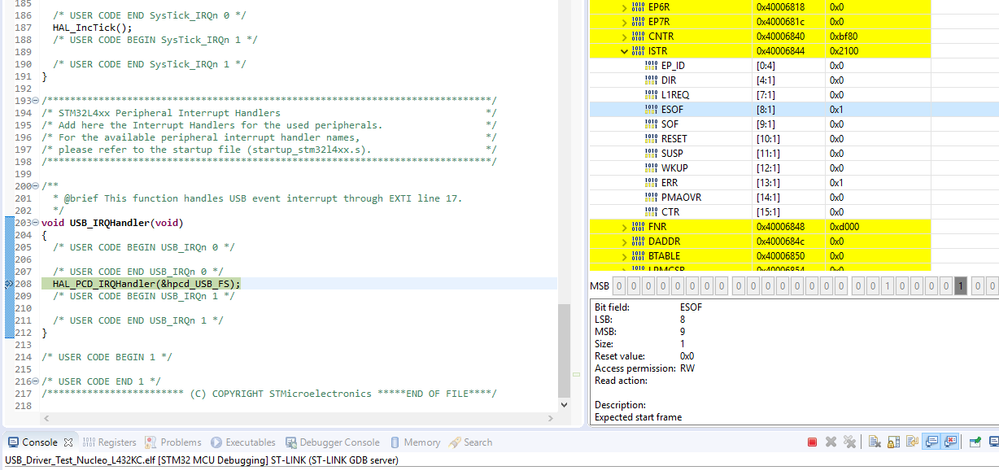
Task: Switch to the Problems tab
Action: pos(173,442)
